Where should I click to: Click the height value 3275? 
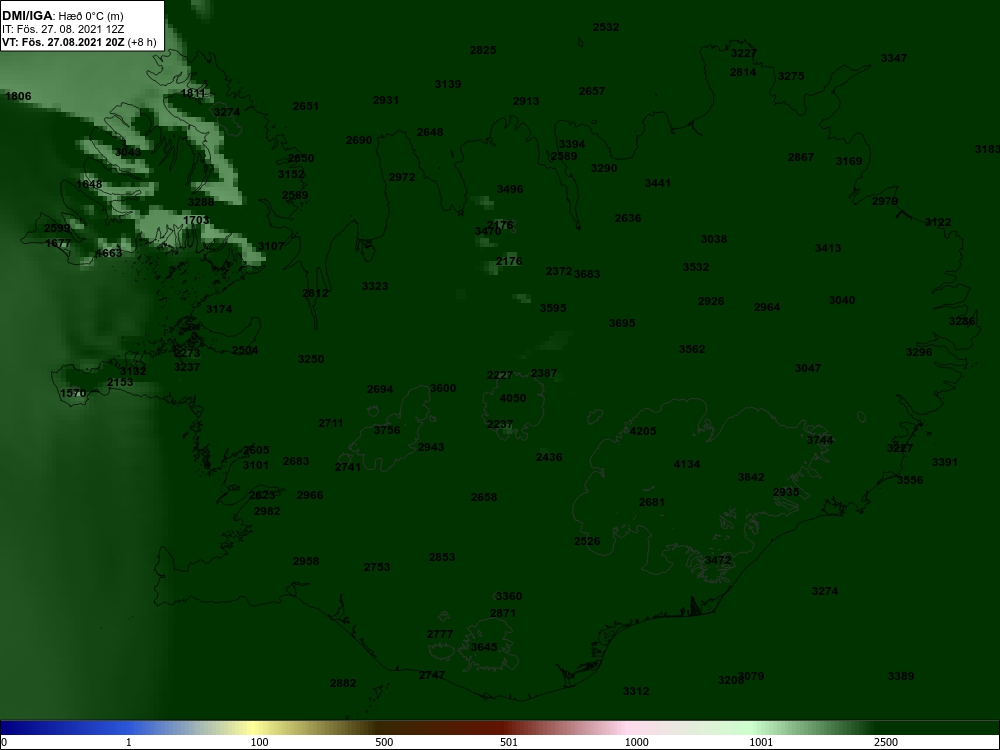(791, 76)
